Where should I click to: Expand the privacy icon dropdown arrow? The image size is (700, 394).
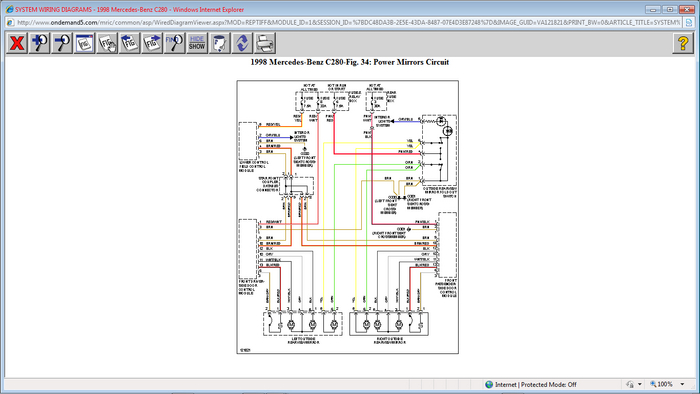tap(640, 384)
